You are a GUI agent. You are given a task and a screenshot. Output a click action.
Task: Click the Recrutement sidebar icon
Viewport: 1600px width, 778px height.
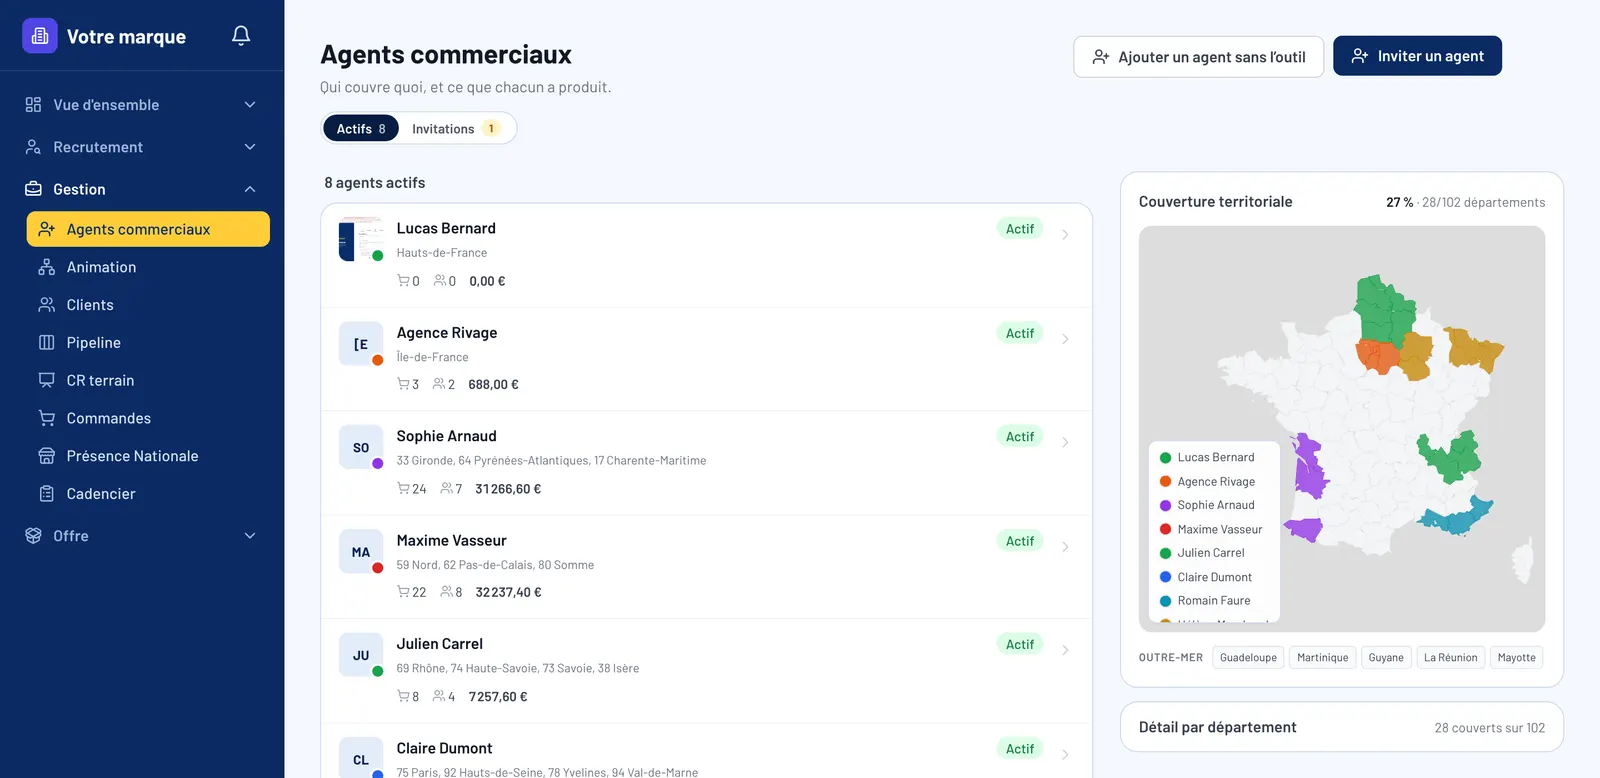(33, 147)
